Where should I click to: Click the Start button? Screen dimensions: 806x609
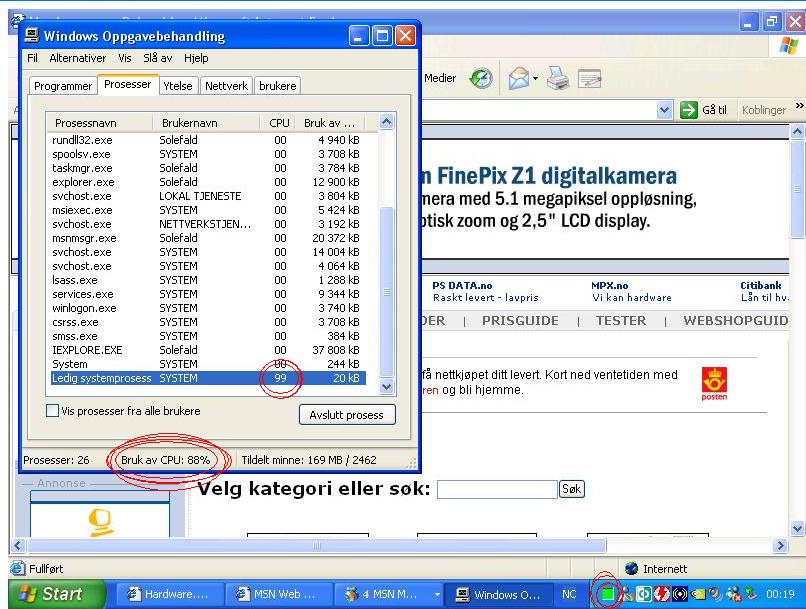click(58, 594)
